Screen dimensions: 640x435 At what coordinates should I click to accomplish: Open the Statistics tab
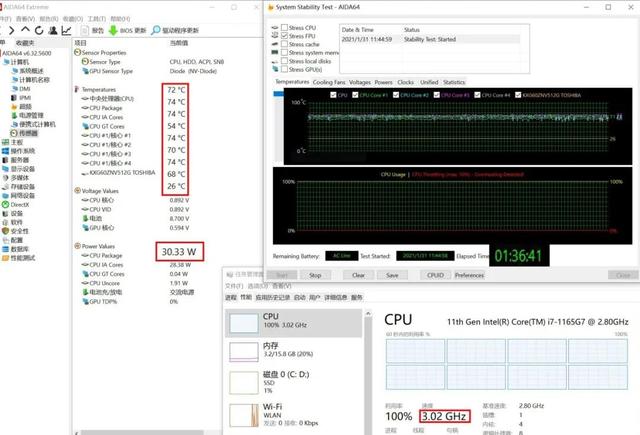454,82
